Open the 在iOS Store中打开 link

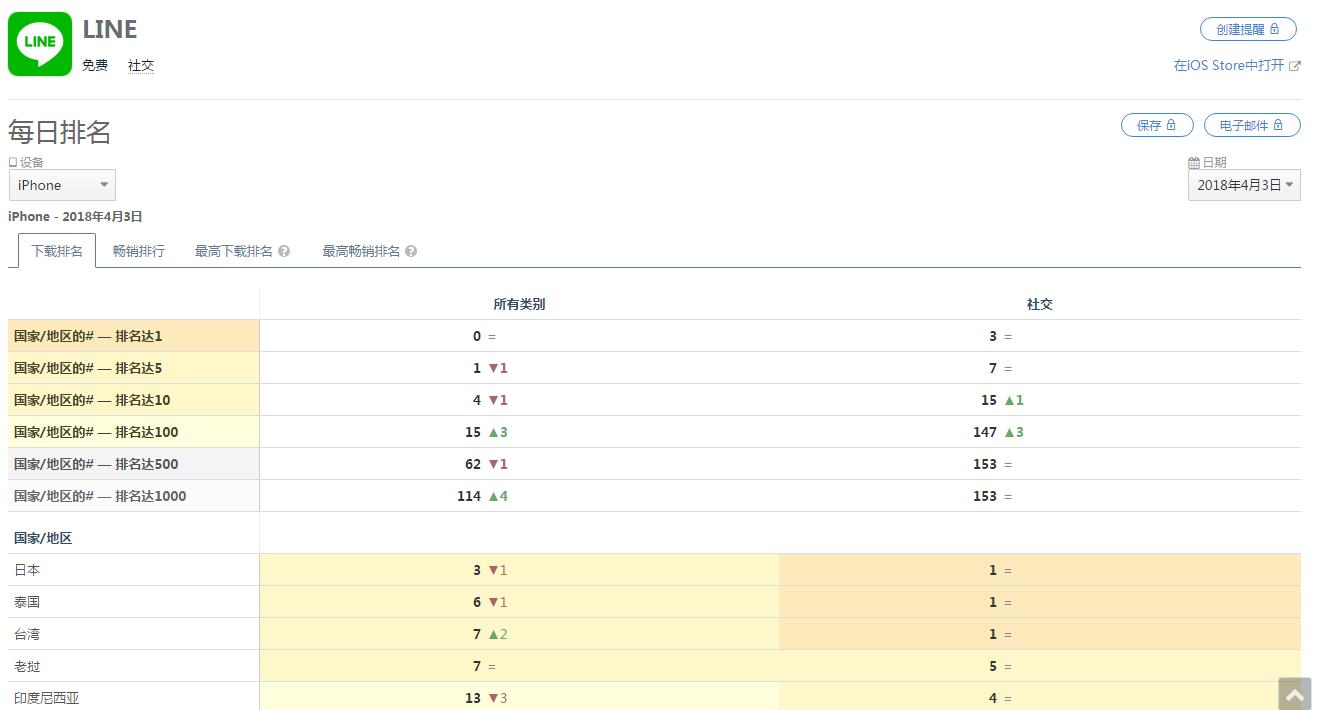point(1228,66)
